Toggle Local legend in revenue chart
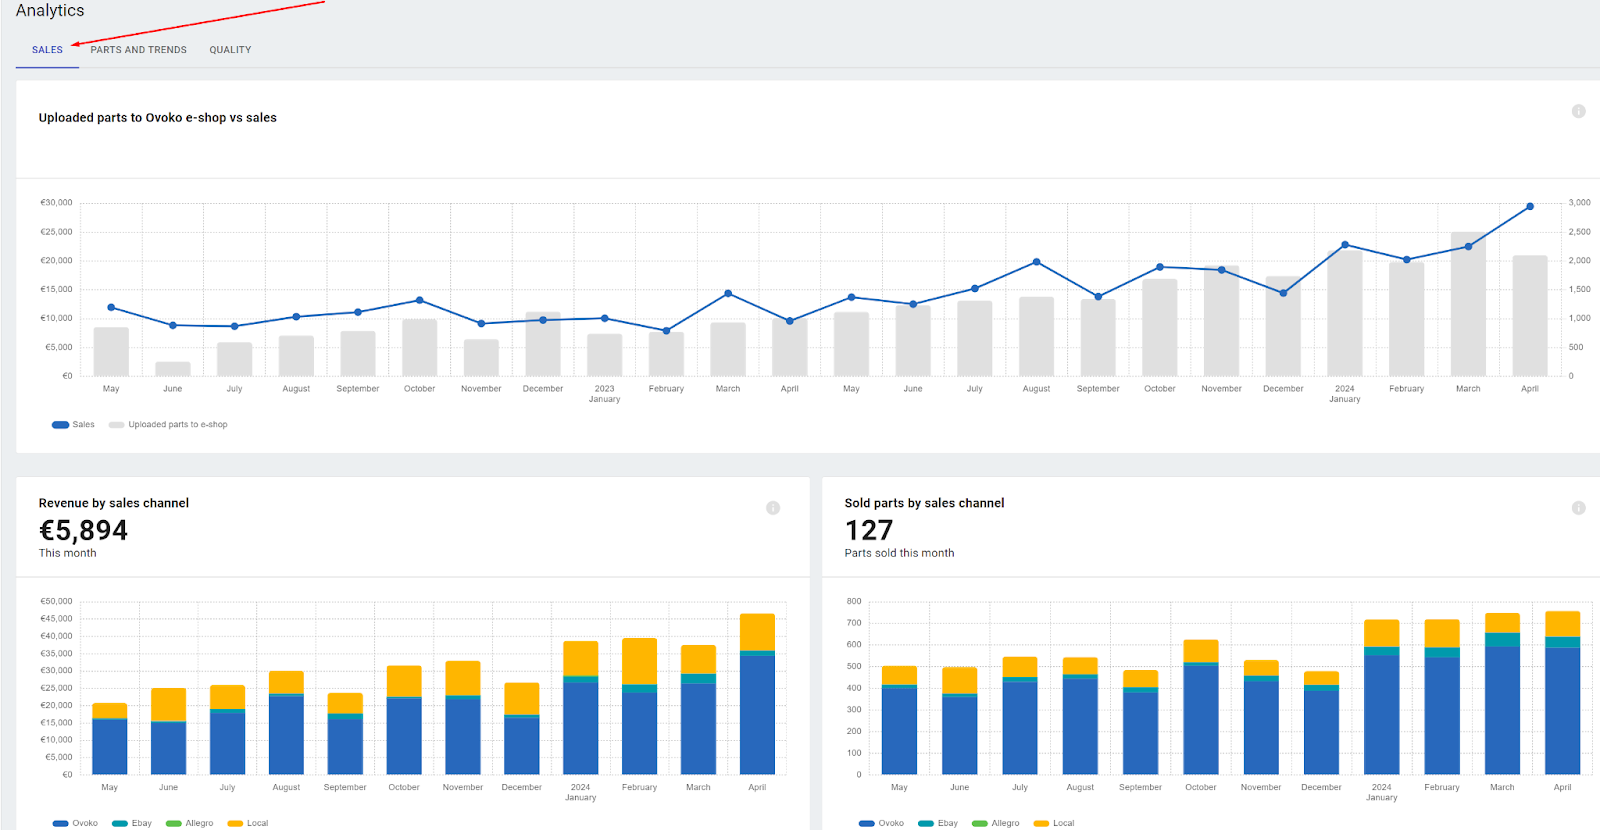 tap(248, 823)
